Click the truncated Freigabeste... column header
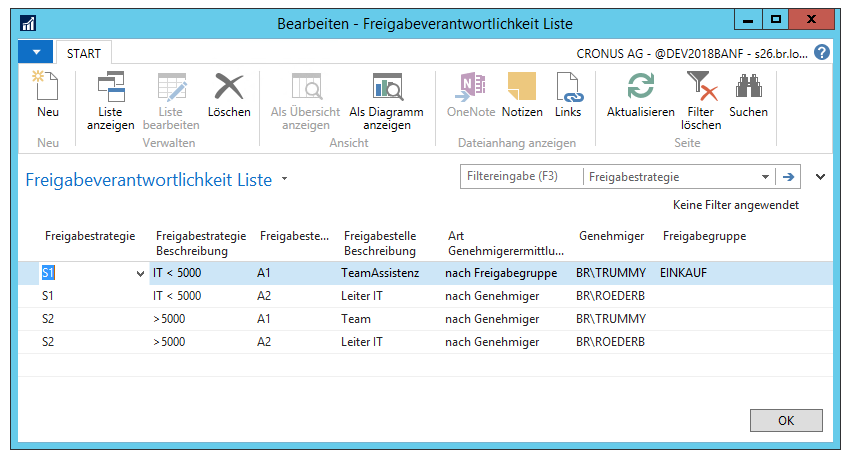This screenshot has width=843, height=456. [294, 236]
